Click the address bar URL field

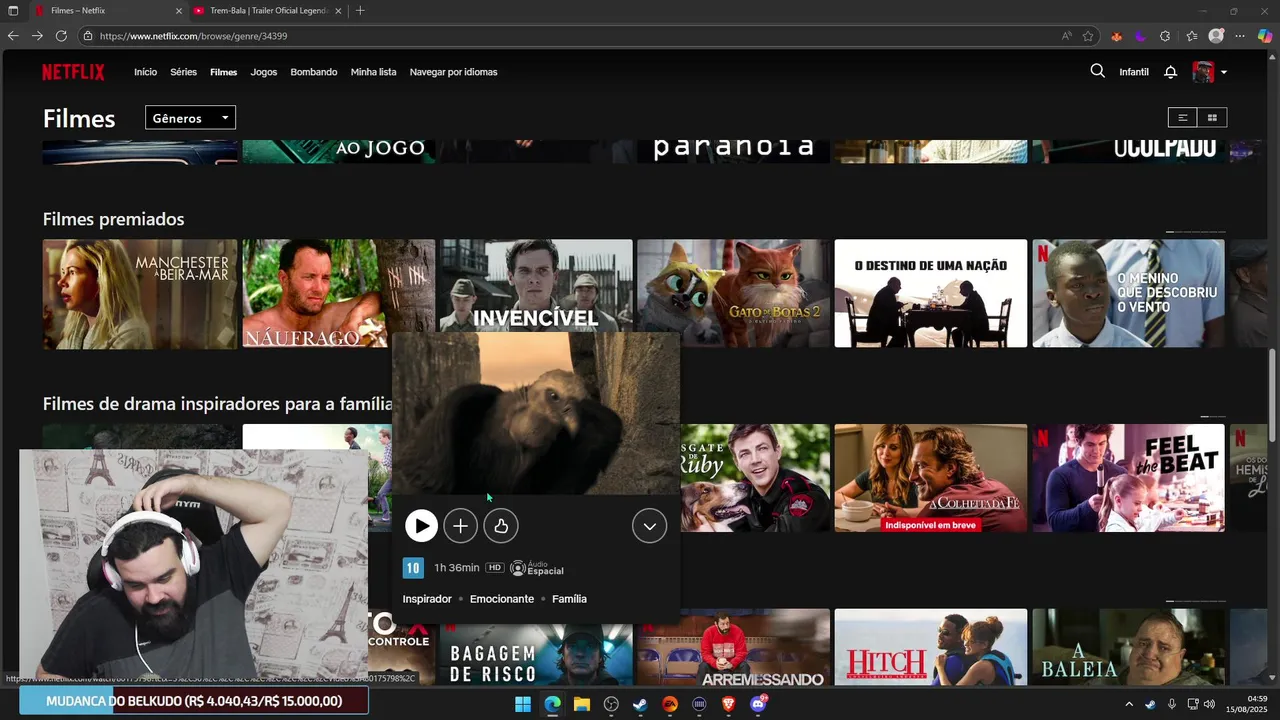pos(570,36)
